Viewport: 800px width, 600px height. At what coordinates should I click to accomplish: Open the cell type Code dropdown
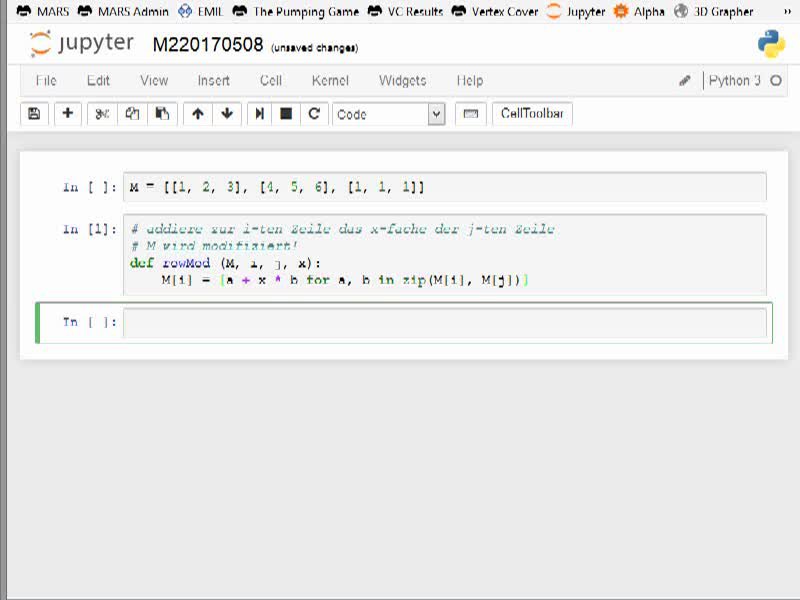click(389, 114)
